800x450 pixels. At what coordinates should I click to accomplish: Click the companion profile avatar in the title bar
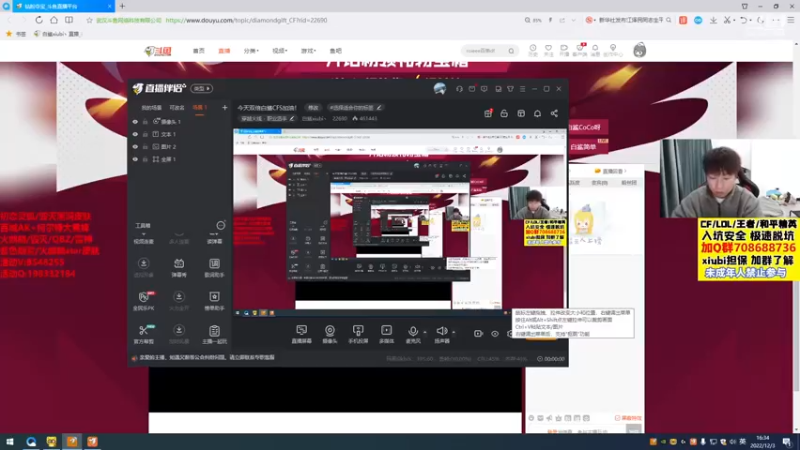pyautogui.click(x=440, y=89)
